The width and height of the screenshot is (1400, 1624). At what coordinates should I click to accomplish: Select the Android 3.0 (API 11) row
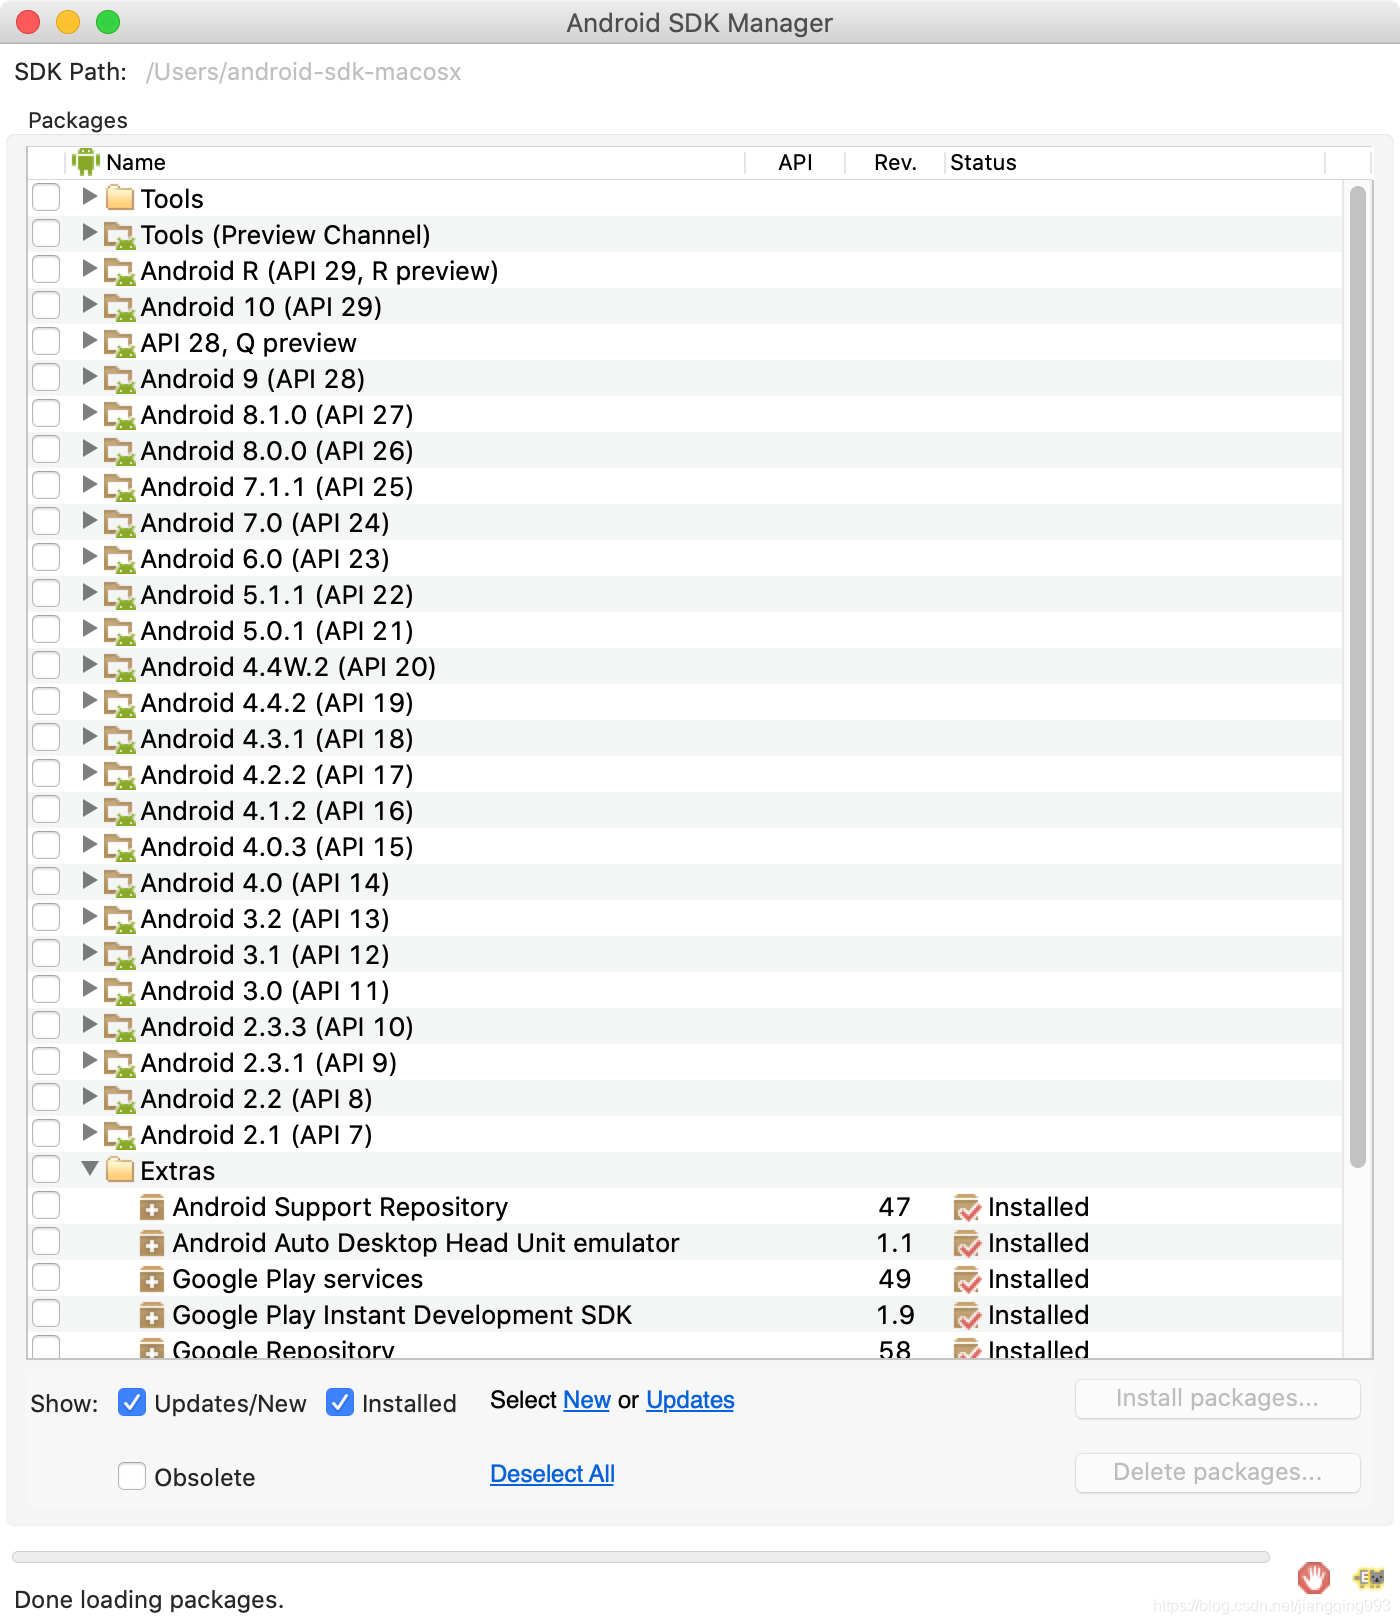(x=686, y=991)
